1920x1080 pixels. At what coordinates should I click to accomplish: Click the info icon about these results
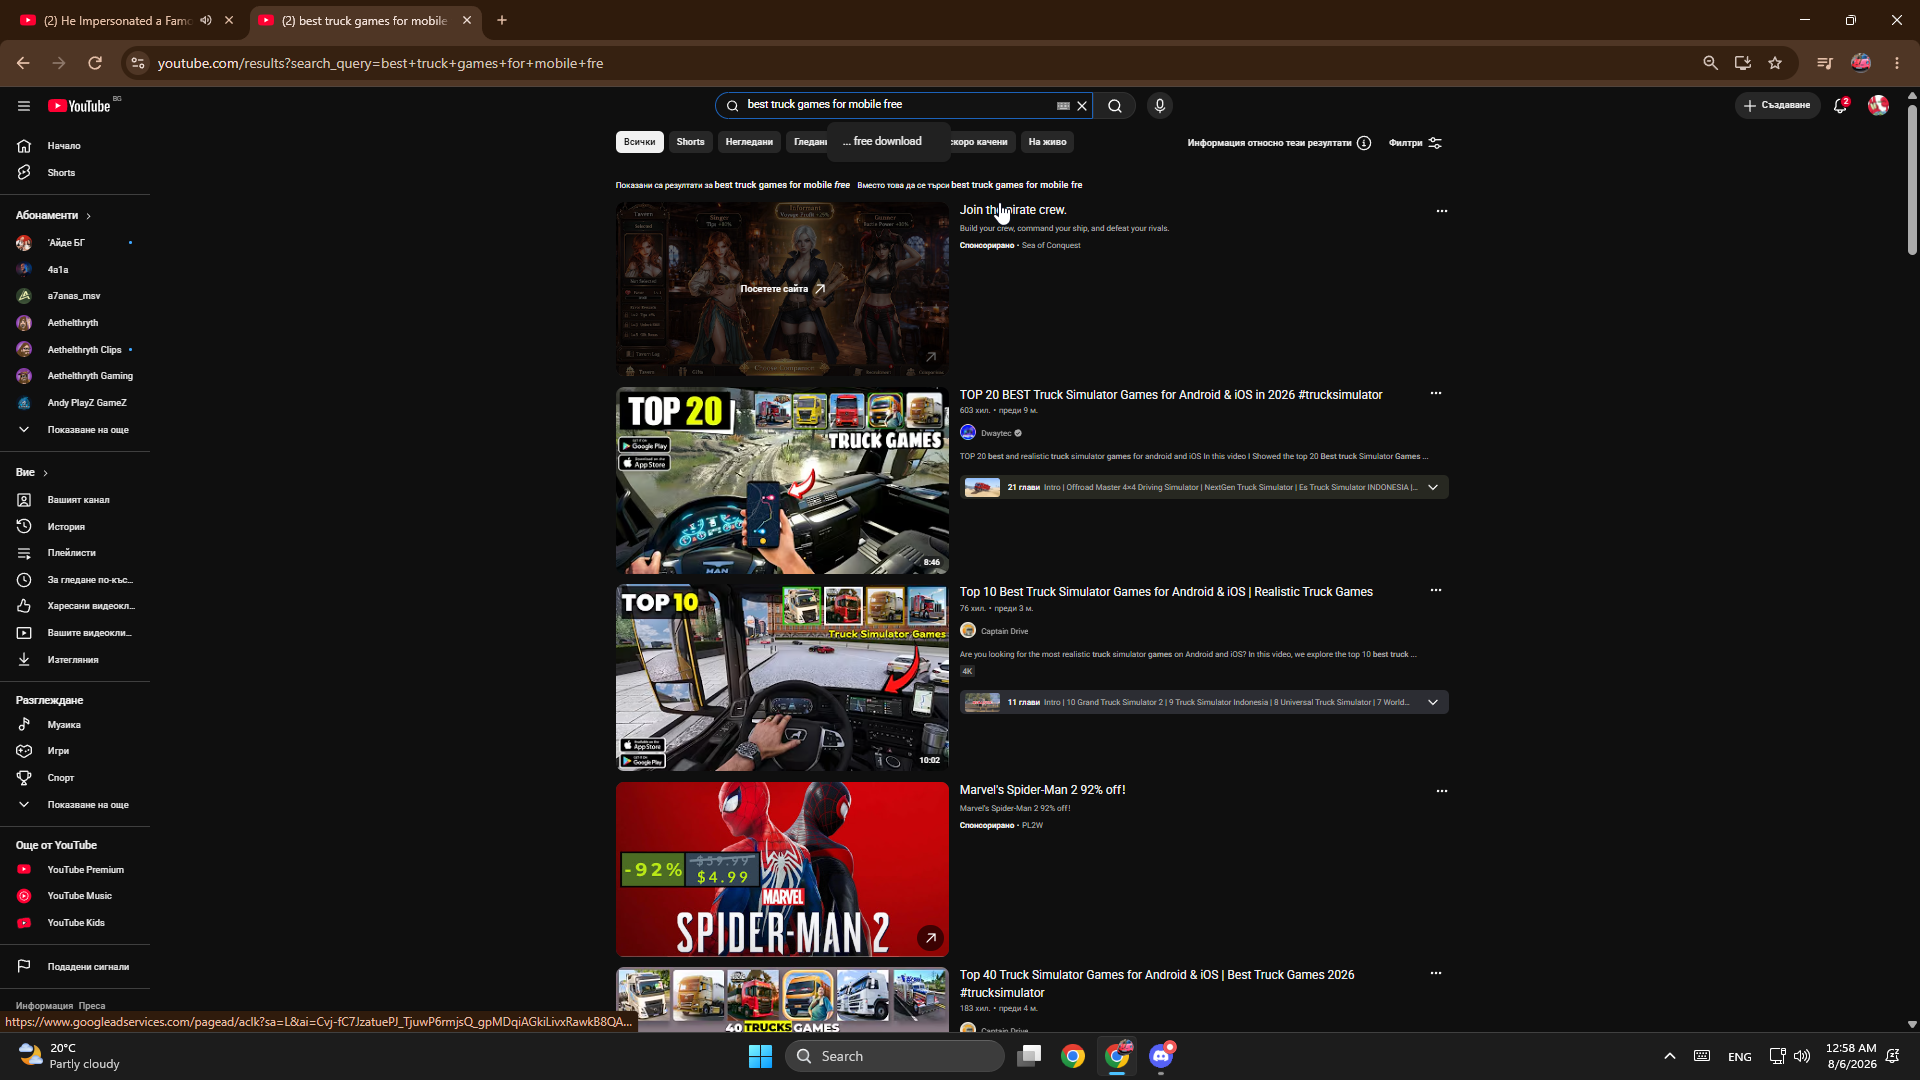(1364, 143)
